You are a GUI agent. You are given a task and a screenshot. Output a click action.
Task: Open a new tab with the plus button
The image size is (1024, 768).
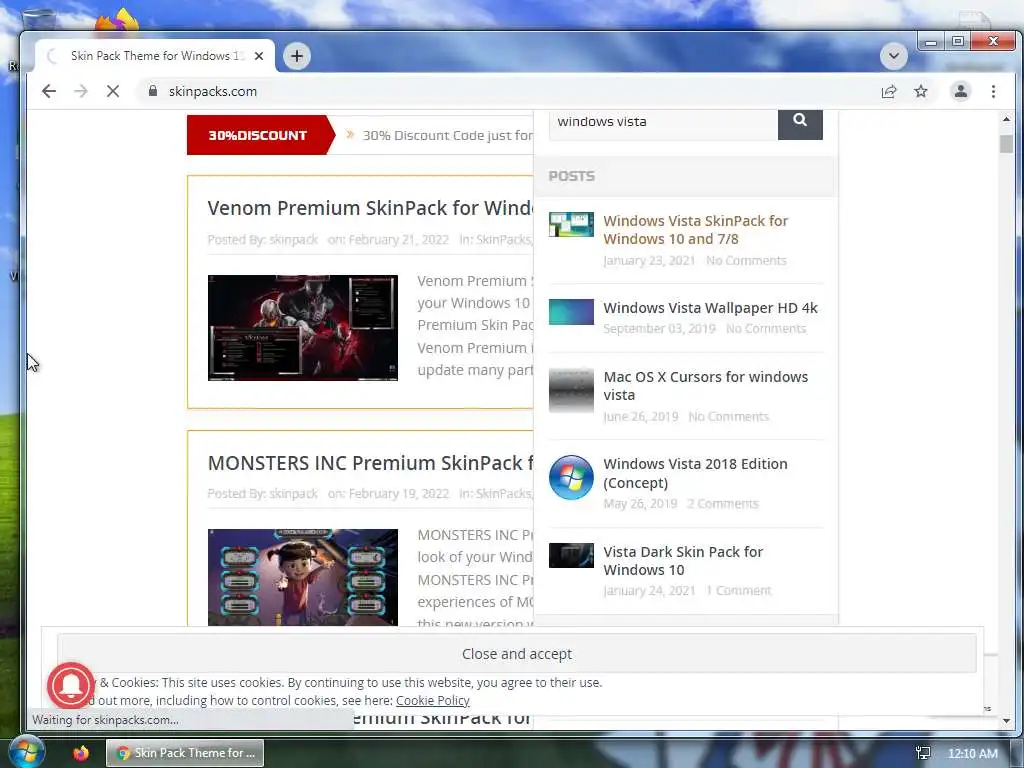click(296, 56)
